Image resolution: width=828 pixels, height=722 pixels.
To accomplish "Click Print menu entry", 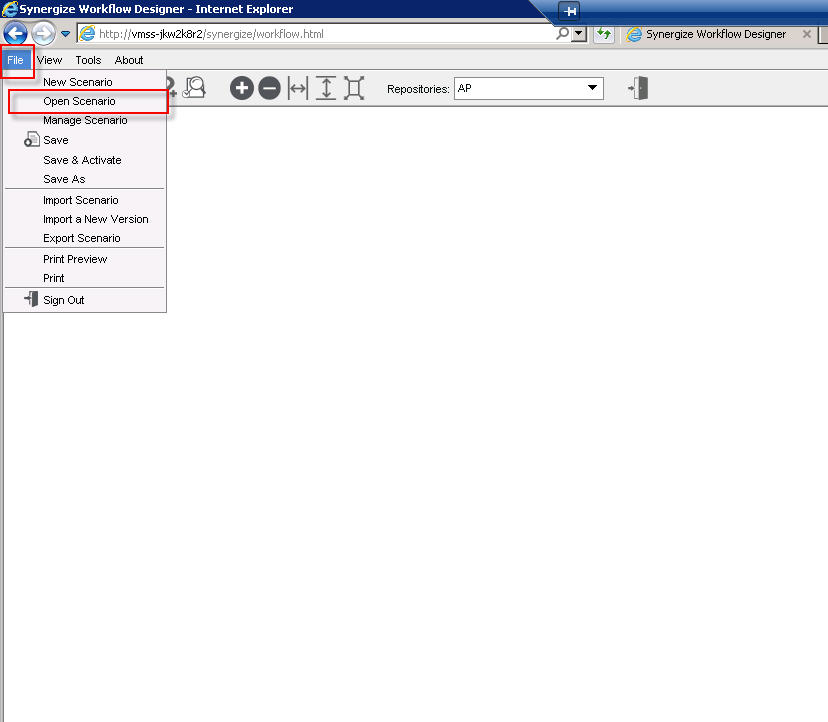I will (84, 278).
